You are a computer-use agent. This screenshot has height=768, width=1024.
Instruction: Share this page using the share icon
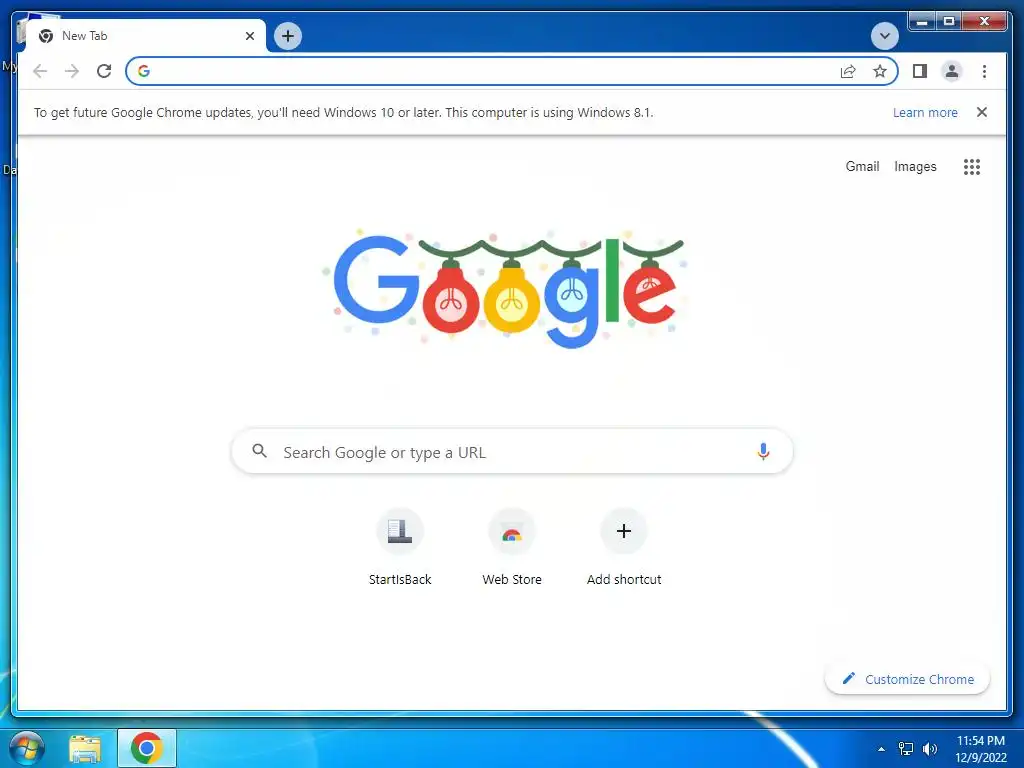tap(848, 71)
